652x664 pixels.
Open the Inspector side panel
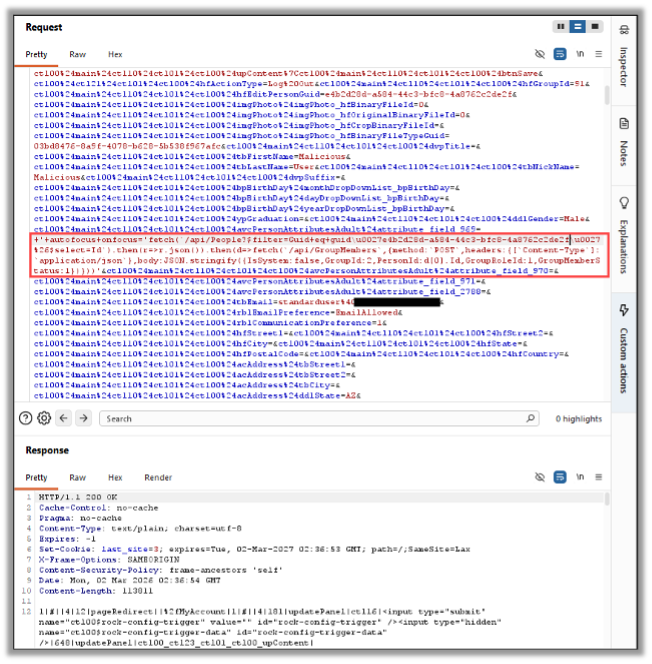click(x=624, y=58)
